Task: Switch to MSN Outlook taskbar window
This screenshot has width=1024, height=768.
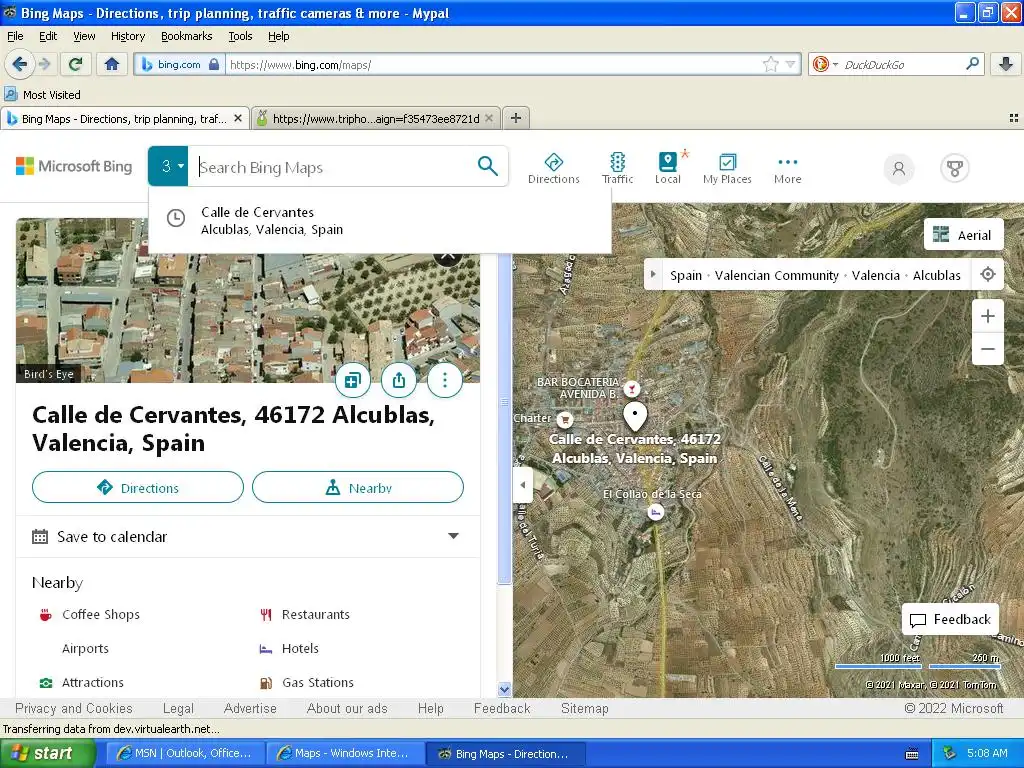Action: 185,753
